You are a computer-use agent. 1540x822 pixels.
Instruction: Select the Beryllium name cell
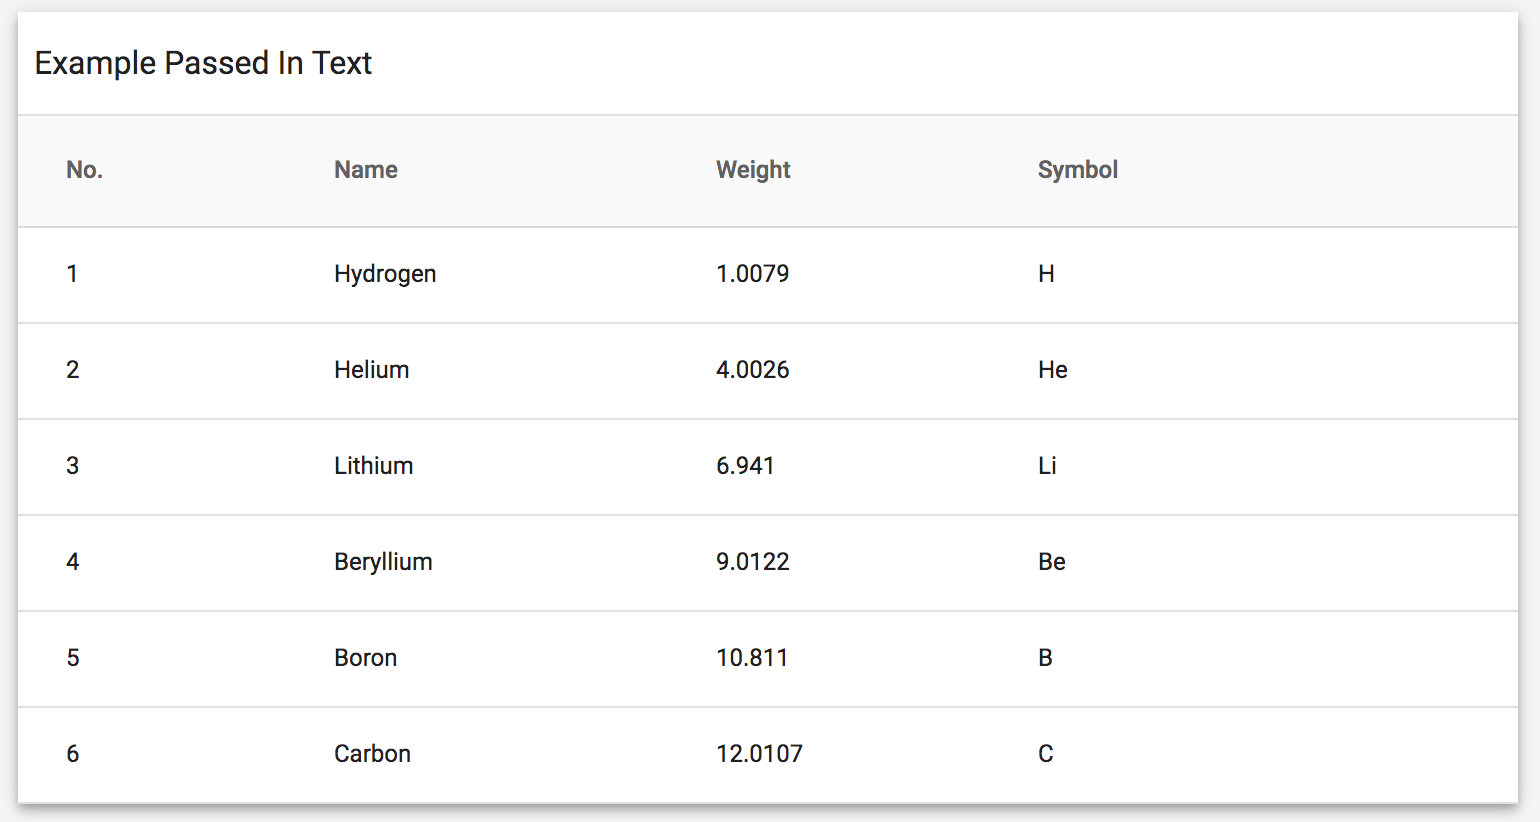coord(383,562)
